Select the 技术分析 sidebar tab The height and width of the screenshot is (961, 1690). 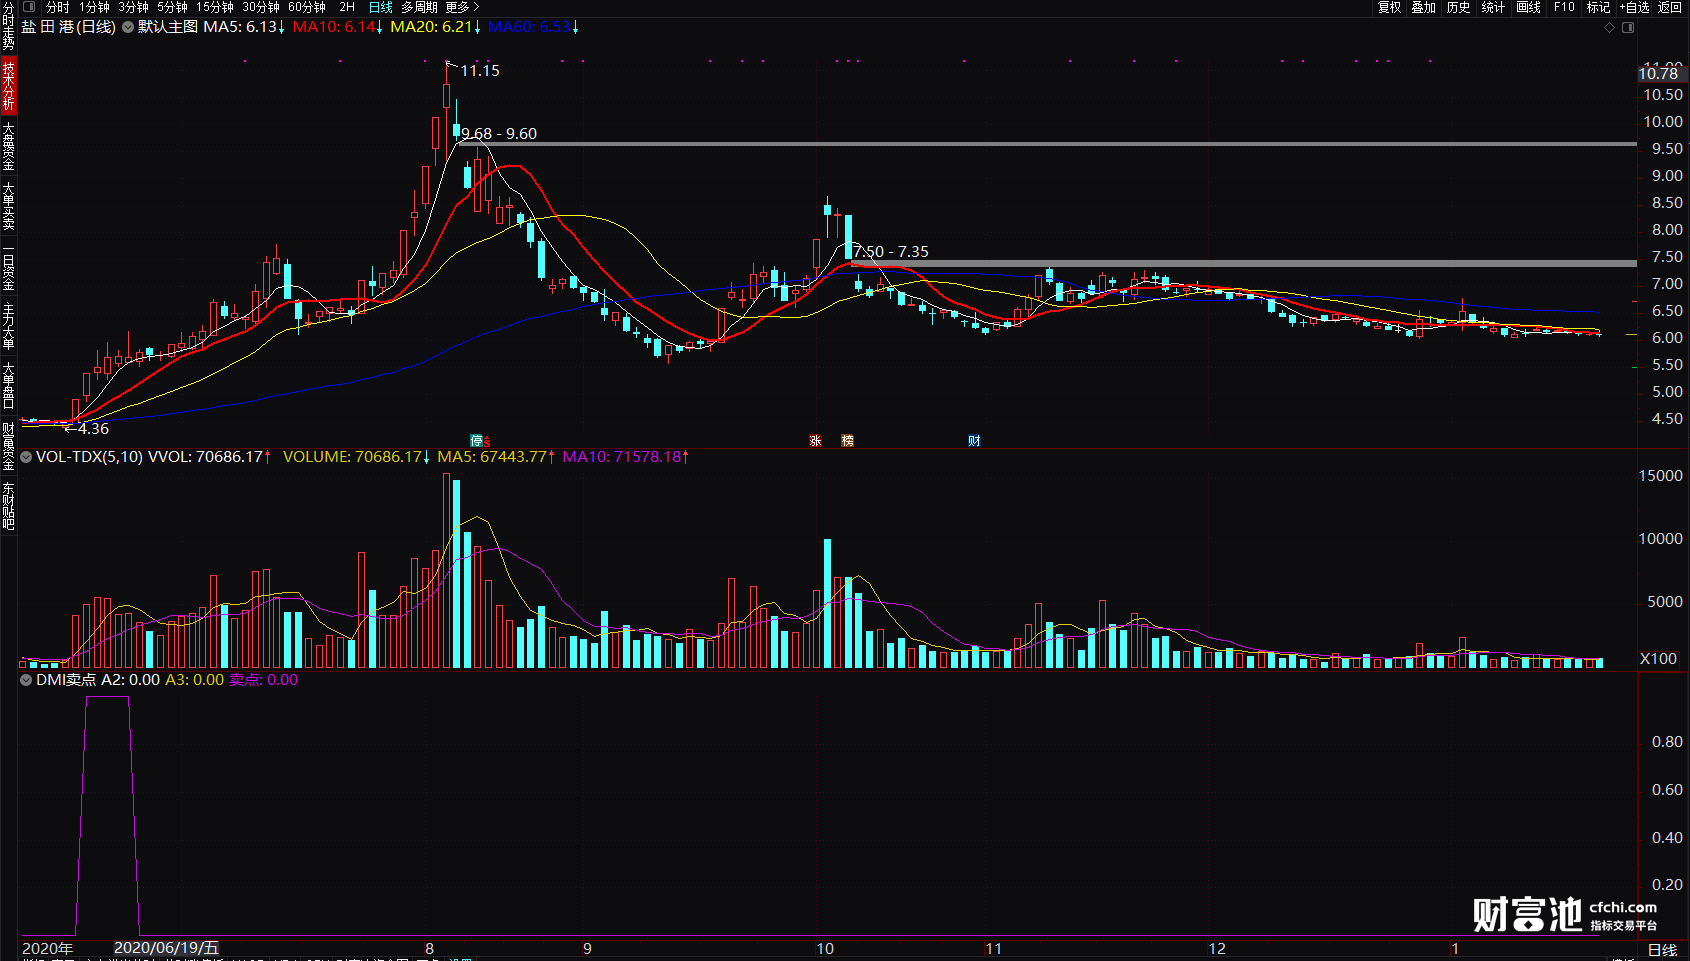(x=8, y=86)
